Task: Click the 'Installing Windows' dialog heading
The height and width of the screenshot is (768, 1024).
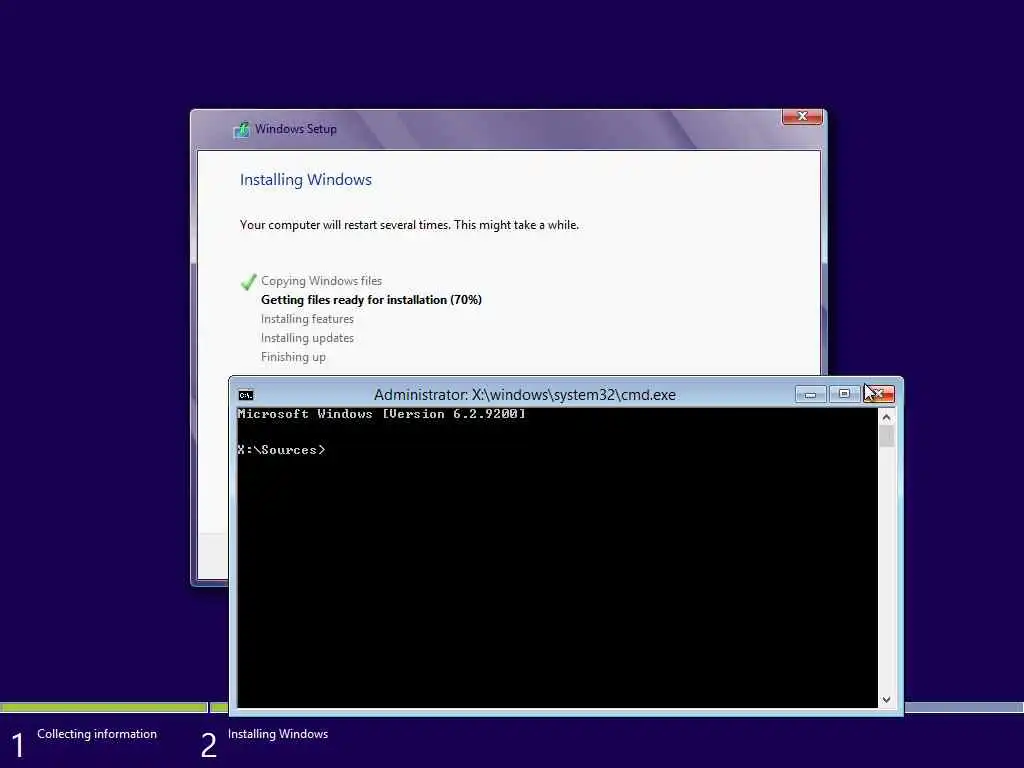Action: [x=306, y=180]
